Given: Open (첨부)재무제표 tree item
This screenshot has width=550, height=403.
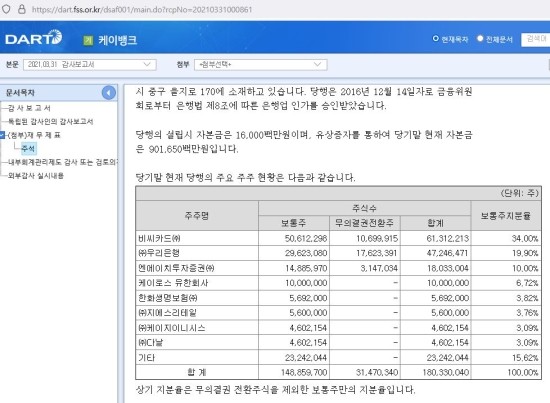Looking at the screenshot, I should point(34,135).
